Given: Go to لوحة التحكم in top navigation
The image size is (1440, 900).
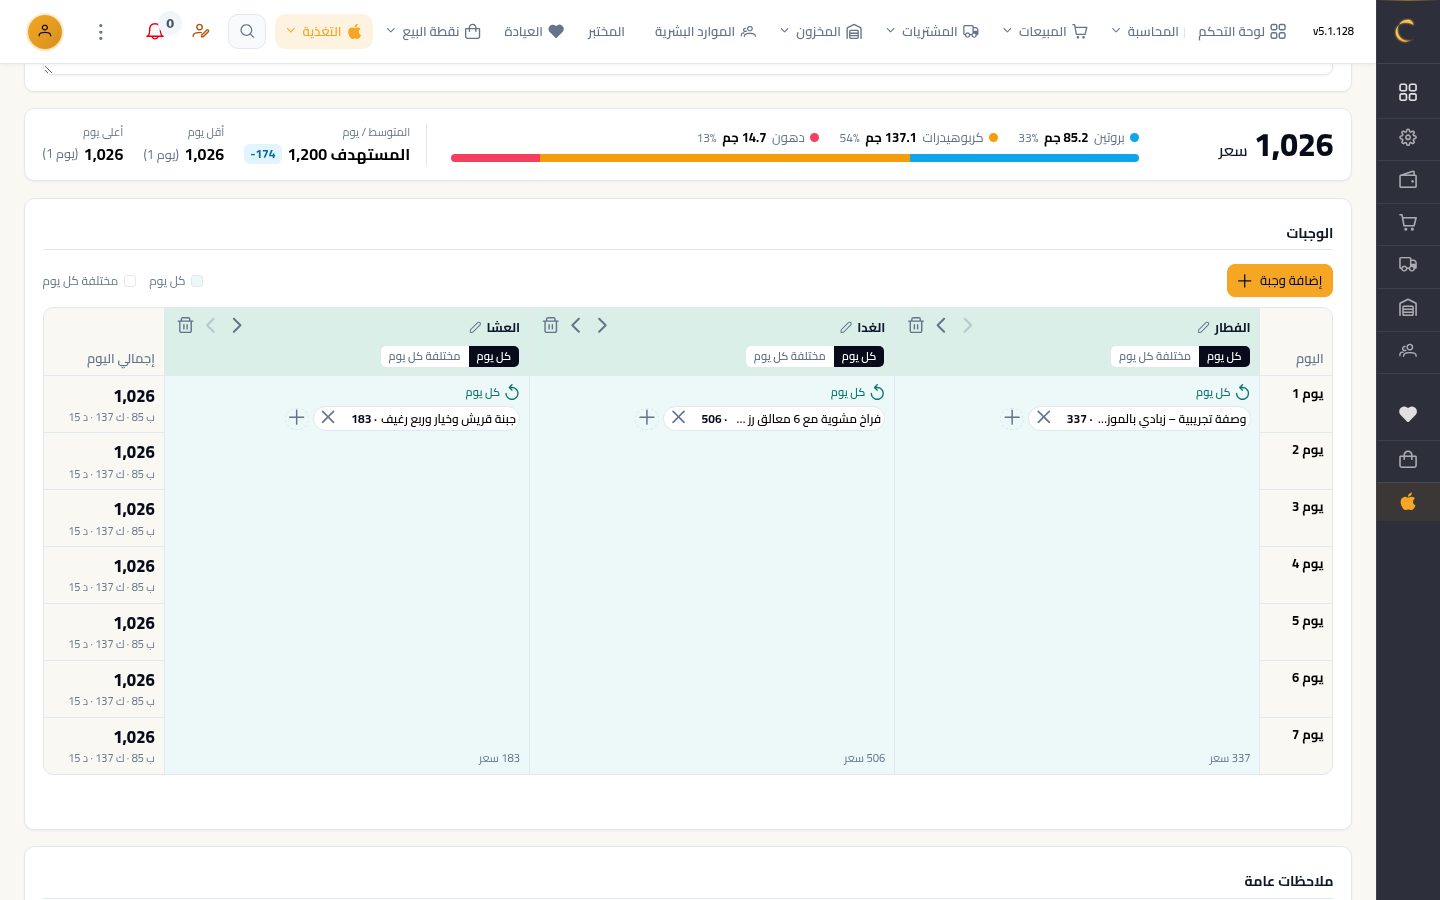Looking at the screenshot, I should [1242, 32].
